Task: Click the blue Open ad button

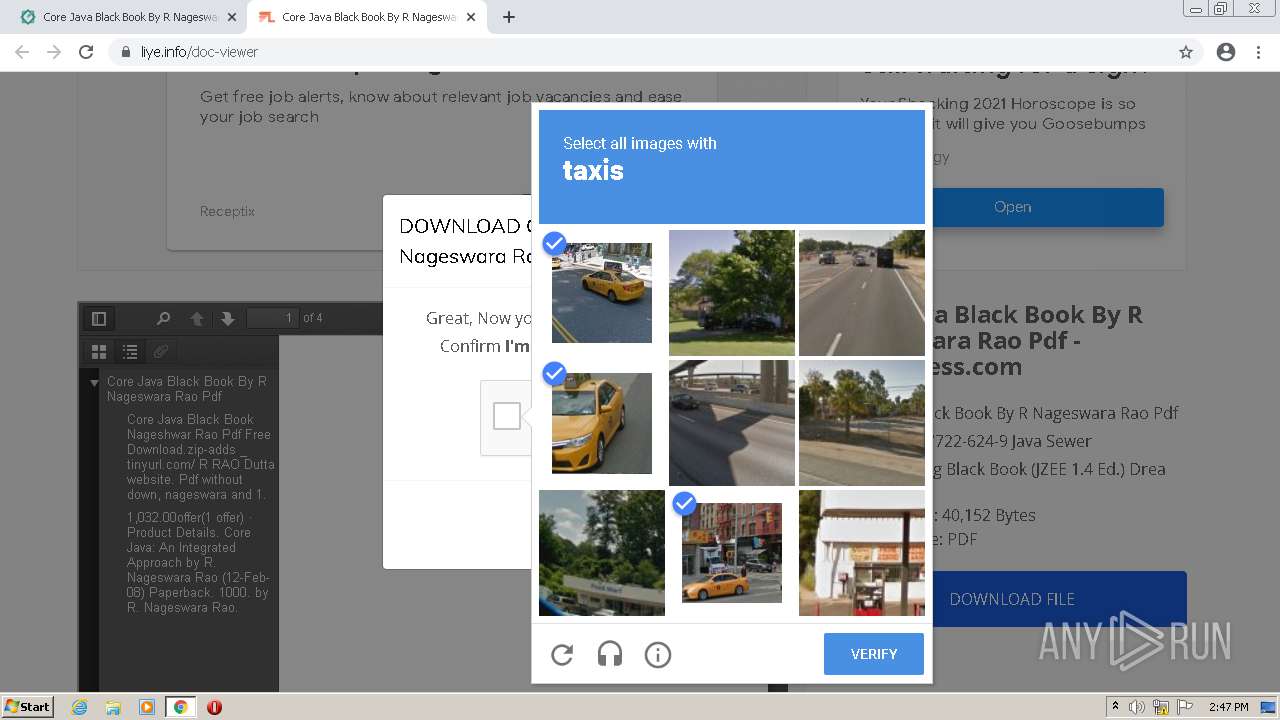Action: (1012, 207)
